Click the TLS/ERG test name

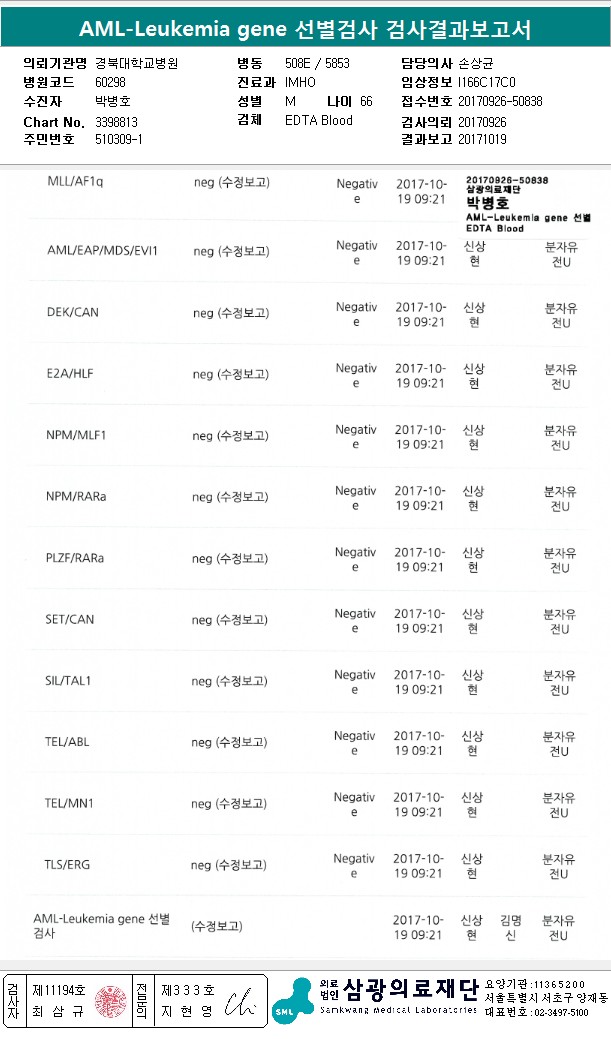(68, 864)
